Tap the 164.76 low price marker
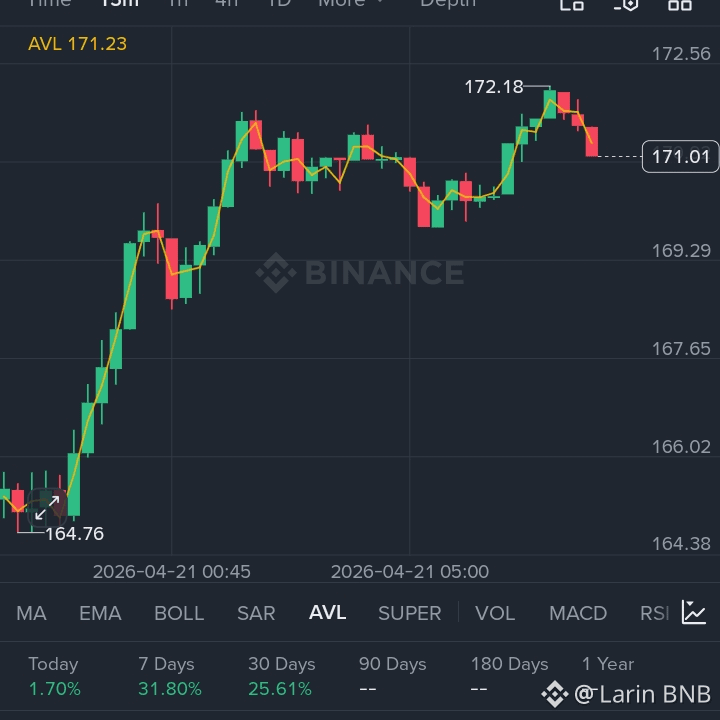The image size is (720, 720). (74, 534)
